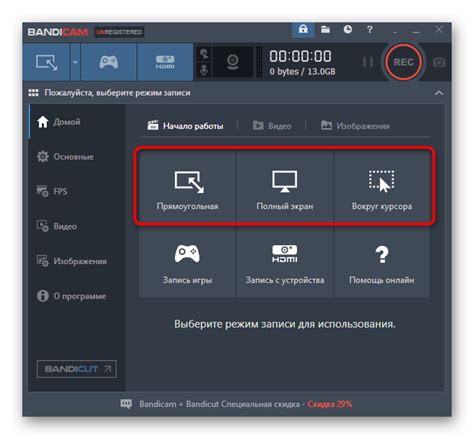Screen dimensions: 474x439
Task: Choose the Запись с устройства tile
Action: pos(285,261)
